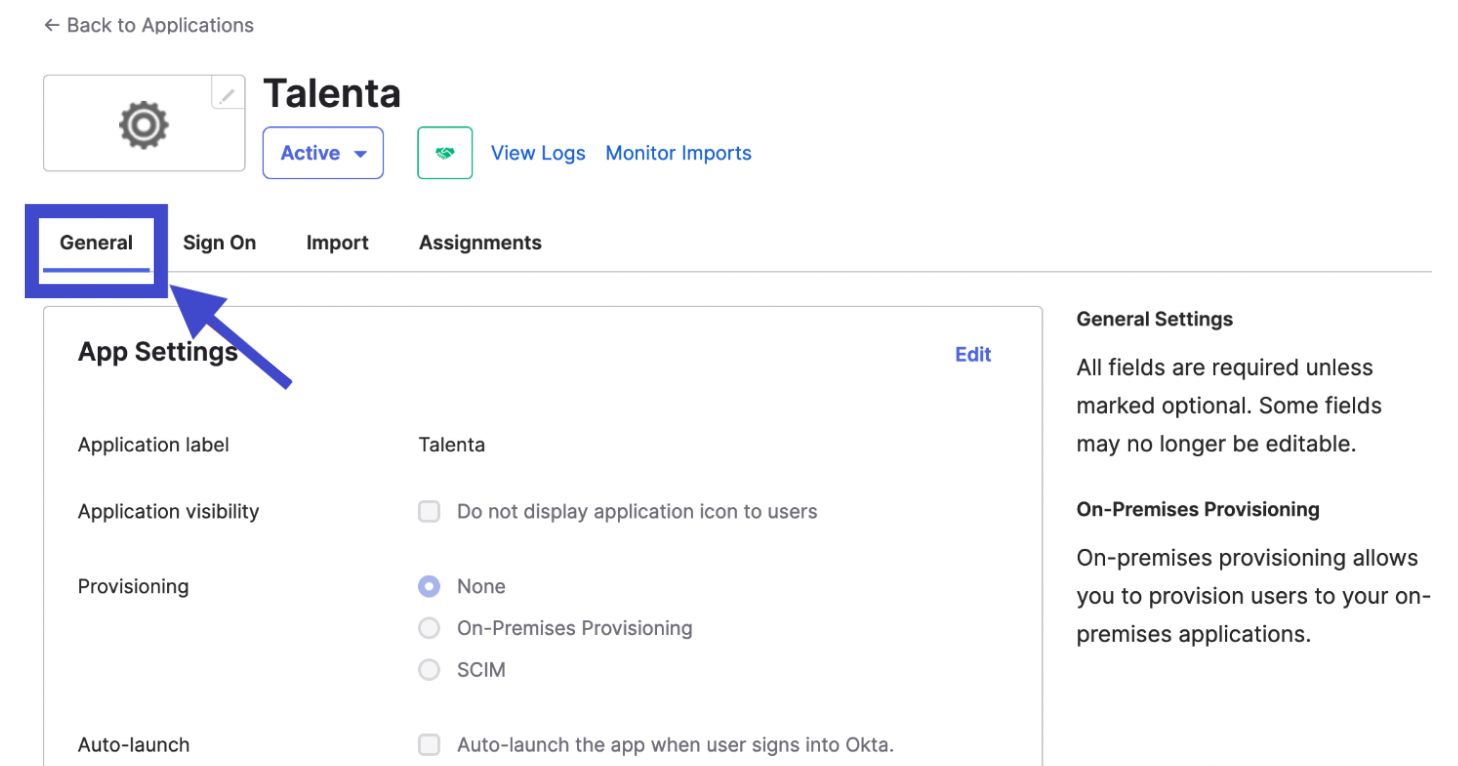Viewport: 1458px width, 766px height.
Task: Click the gear application logo
Action: (143, 125)
